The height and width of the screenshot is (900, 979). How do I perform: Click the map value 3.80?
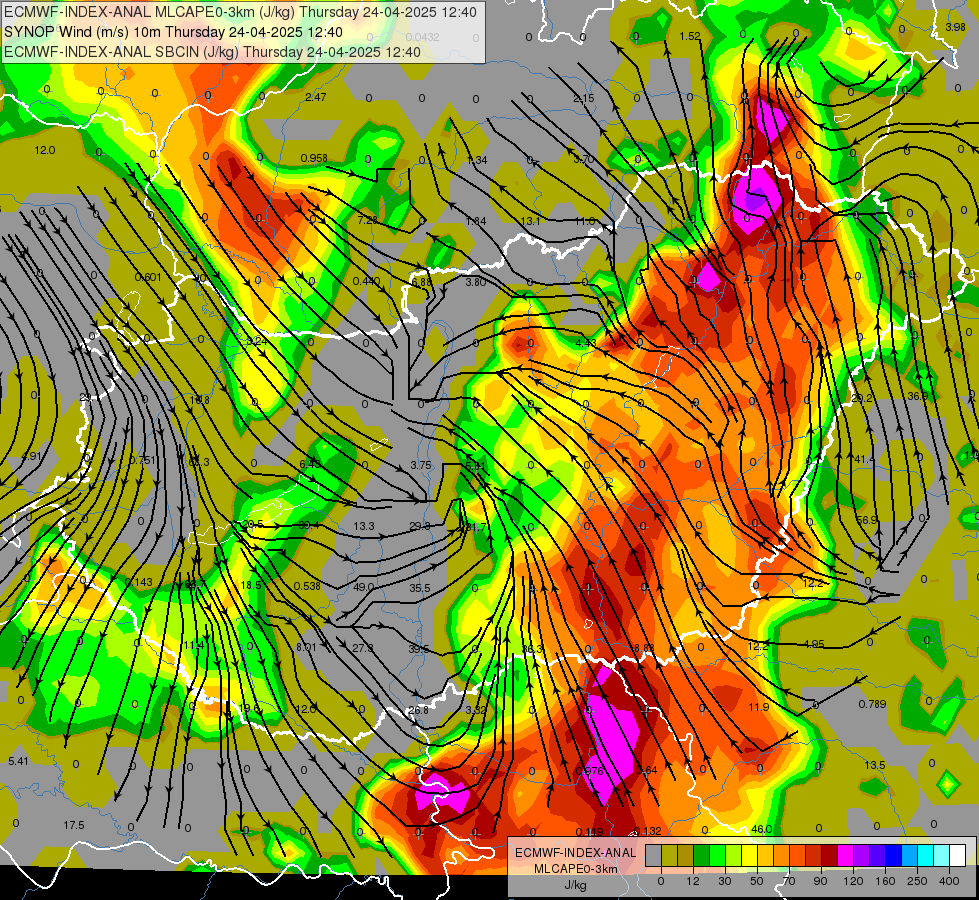pos(475,282)
